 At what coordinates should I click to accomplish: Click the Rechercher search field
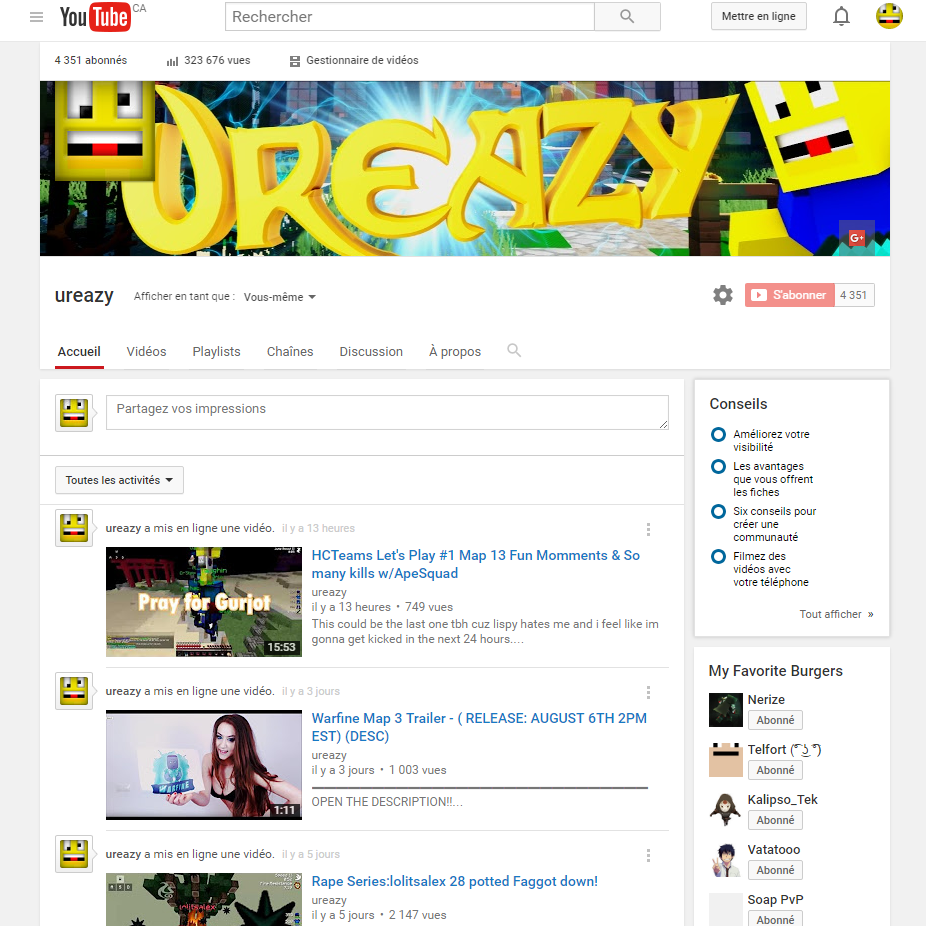click(410, 17)
